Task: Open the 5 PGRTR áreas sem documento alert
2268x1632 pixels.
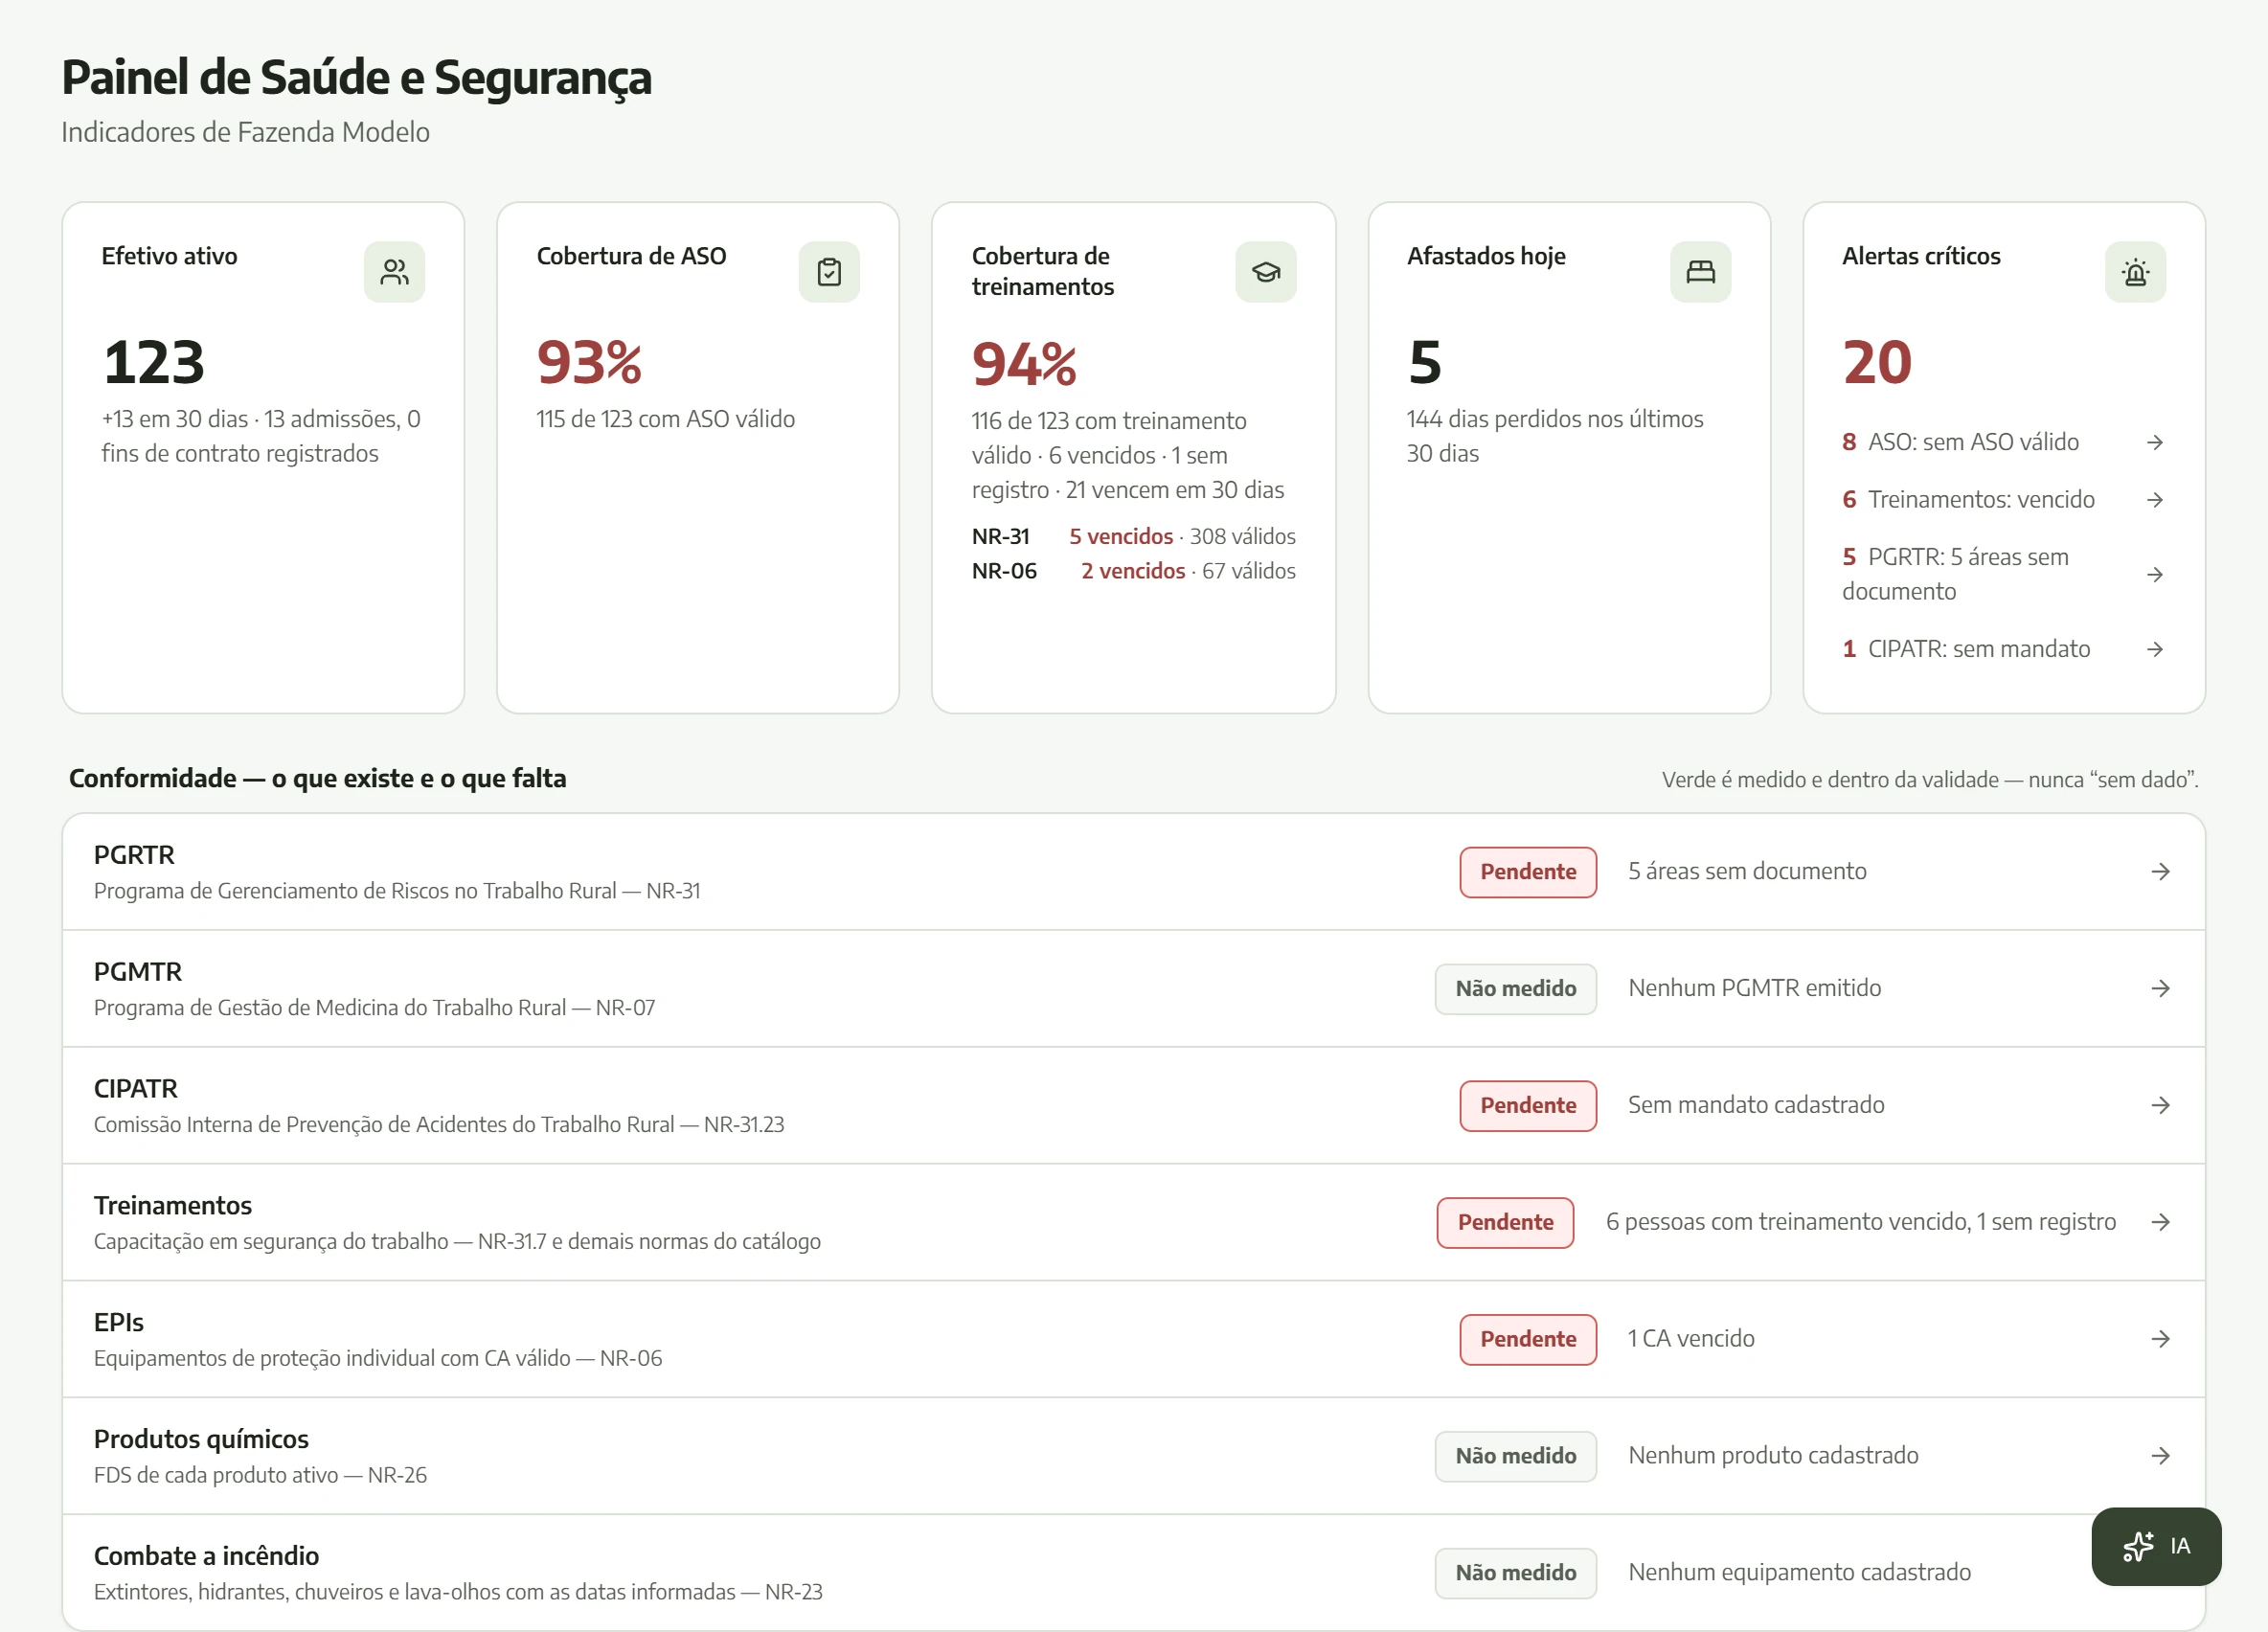Action: (x=2003, y=574)
